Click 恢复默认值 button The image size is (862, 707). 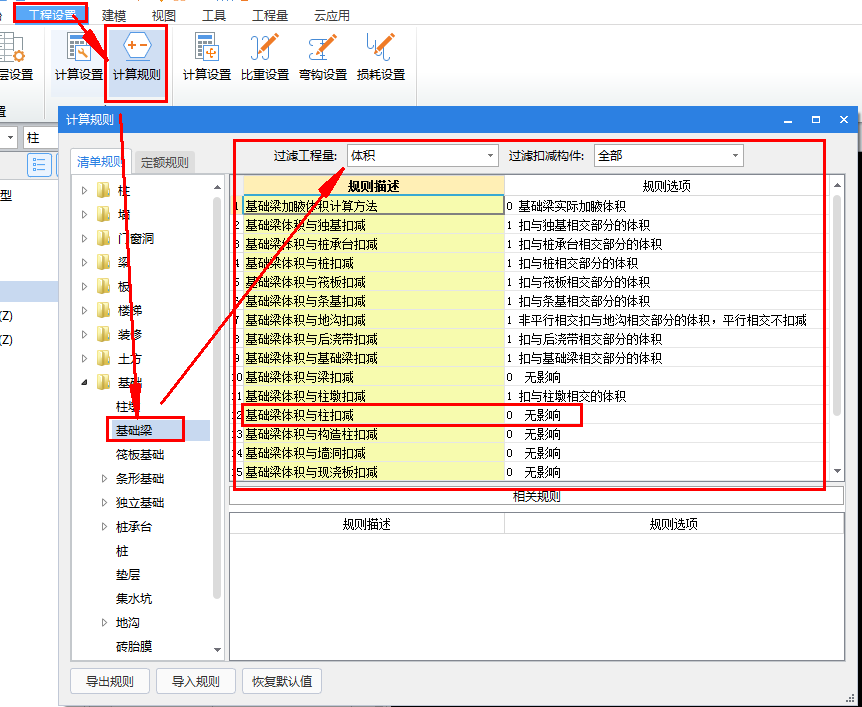point(282,682)
